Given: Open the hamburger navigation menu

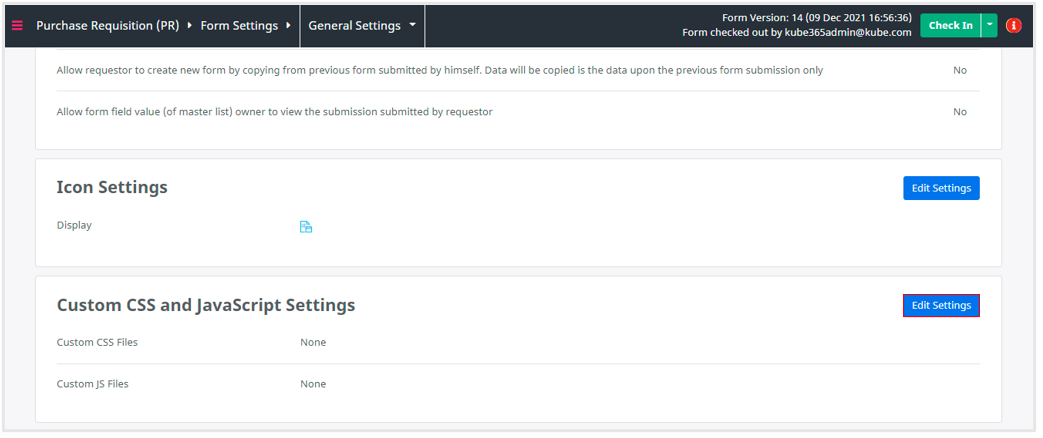Looking at the screenshot, I should pyautogui.click(x=17, y=25).
